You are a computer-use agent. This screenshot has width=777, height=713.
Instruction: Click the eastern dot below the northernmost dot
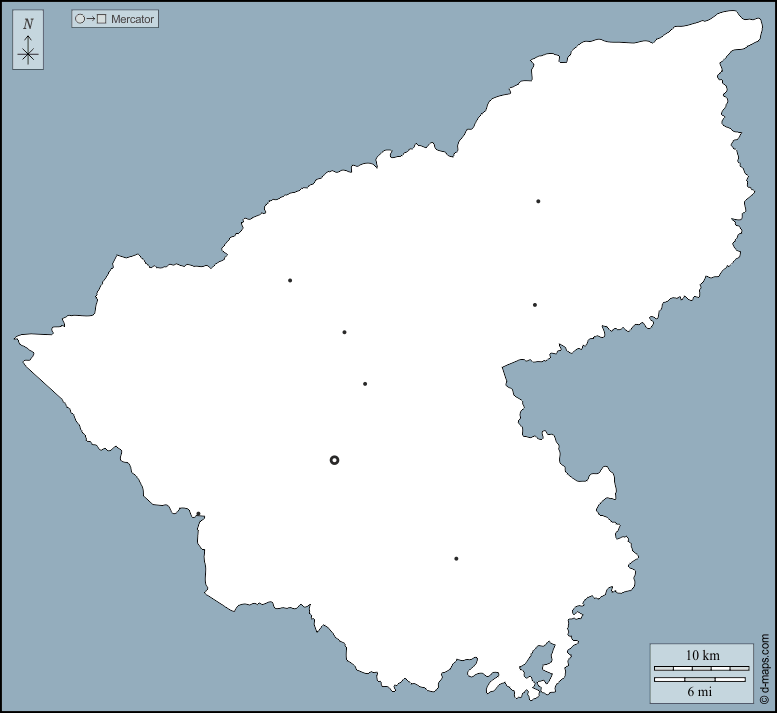(535, 305)
